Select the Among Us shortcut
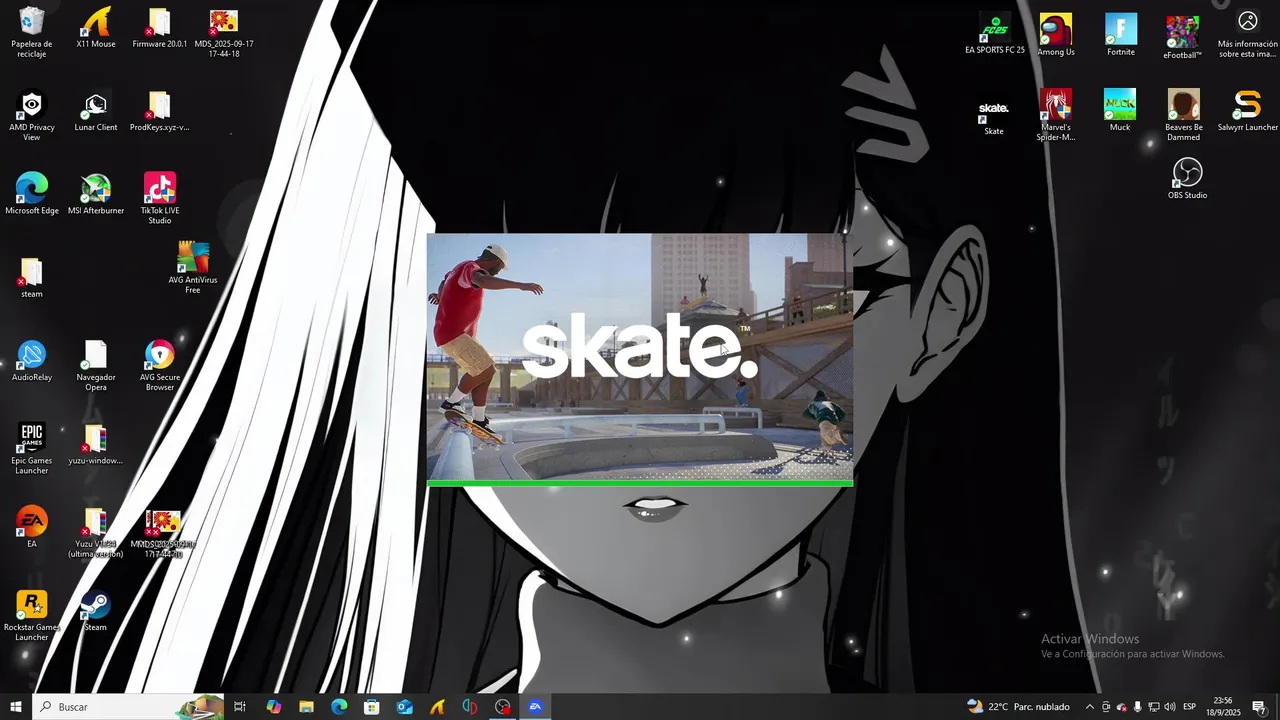The height and width of the screenshot is (720, 1280). point(1056,34)
